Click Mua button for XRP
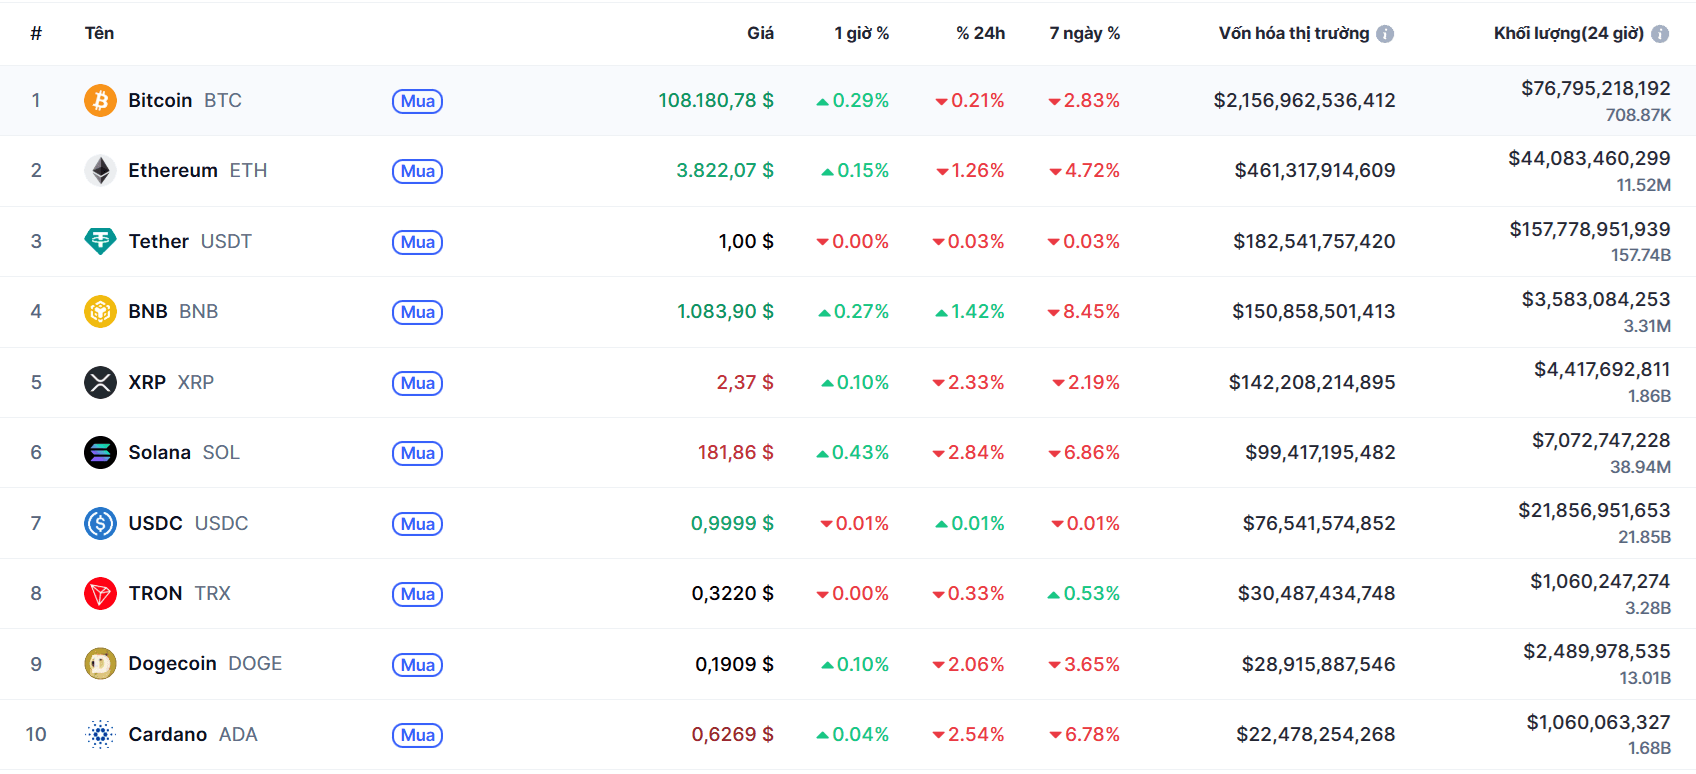Screen dimensions: 1696x774 (x=417, y=383)
